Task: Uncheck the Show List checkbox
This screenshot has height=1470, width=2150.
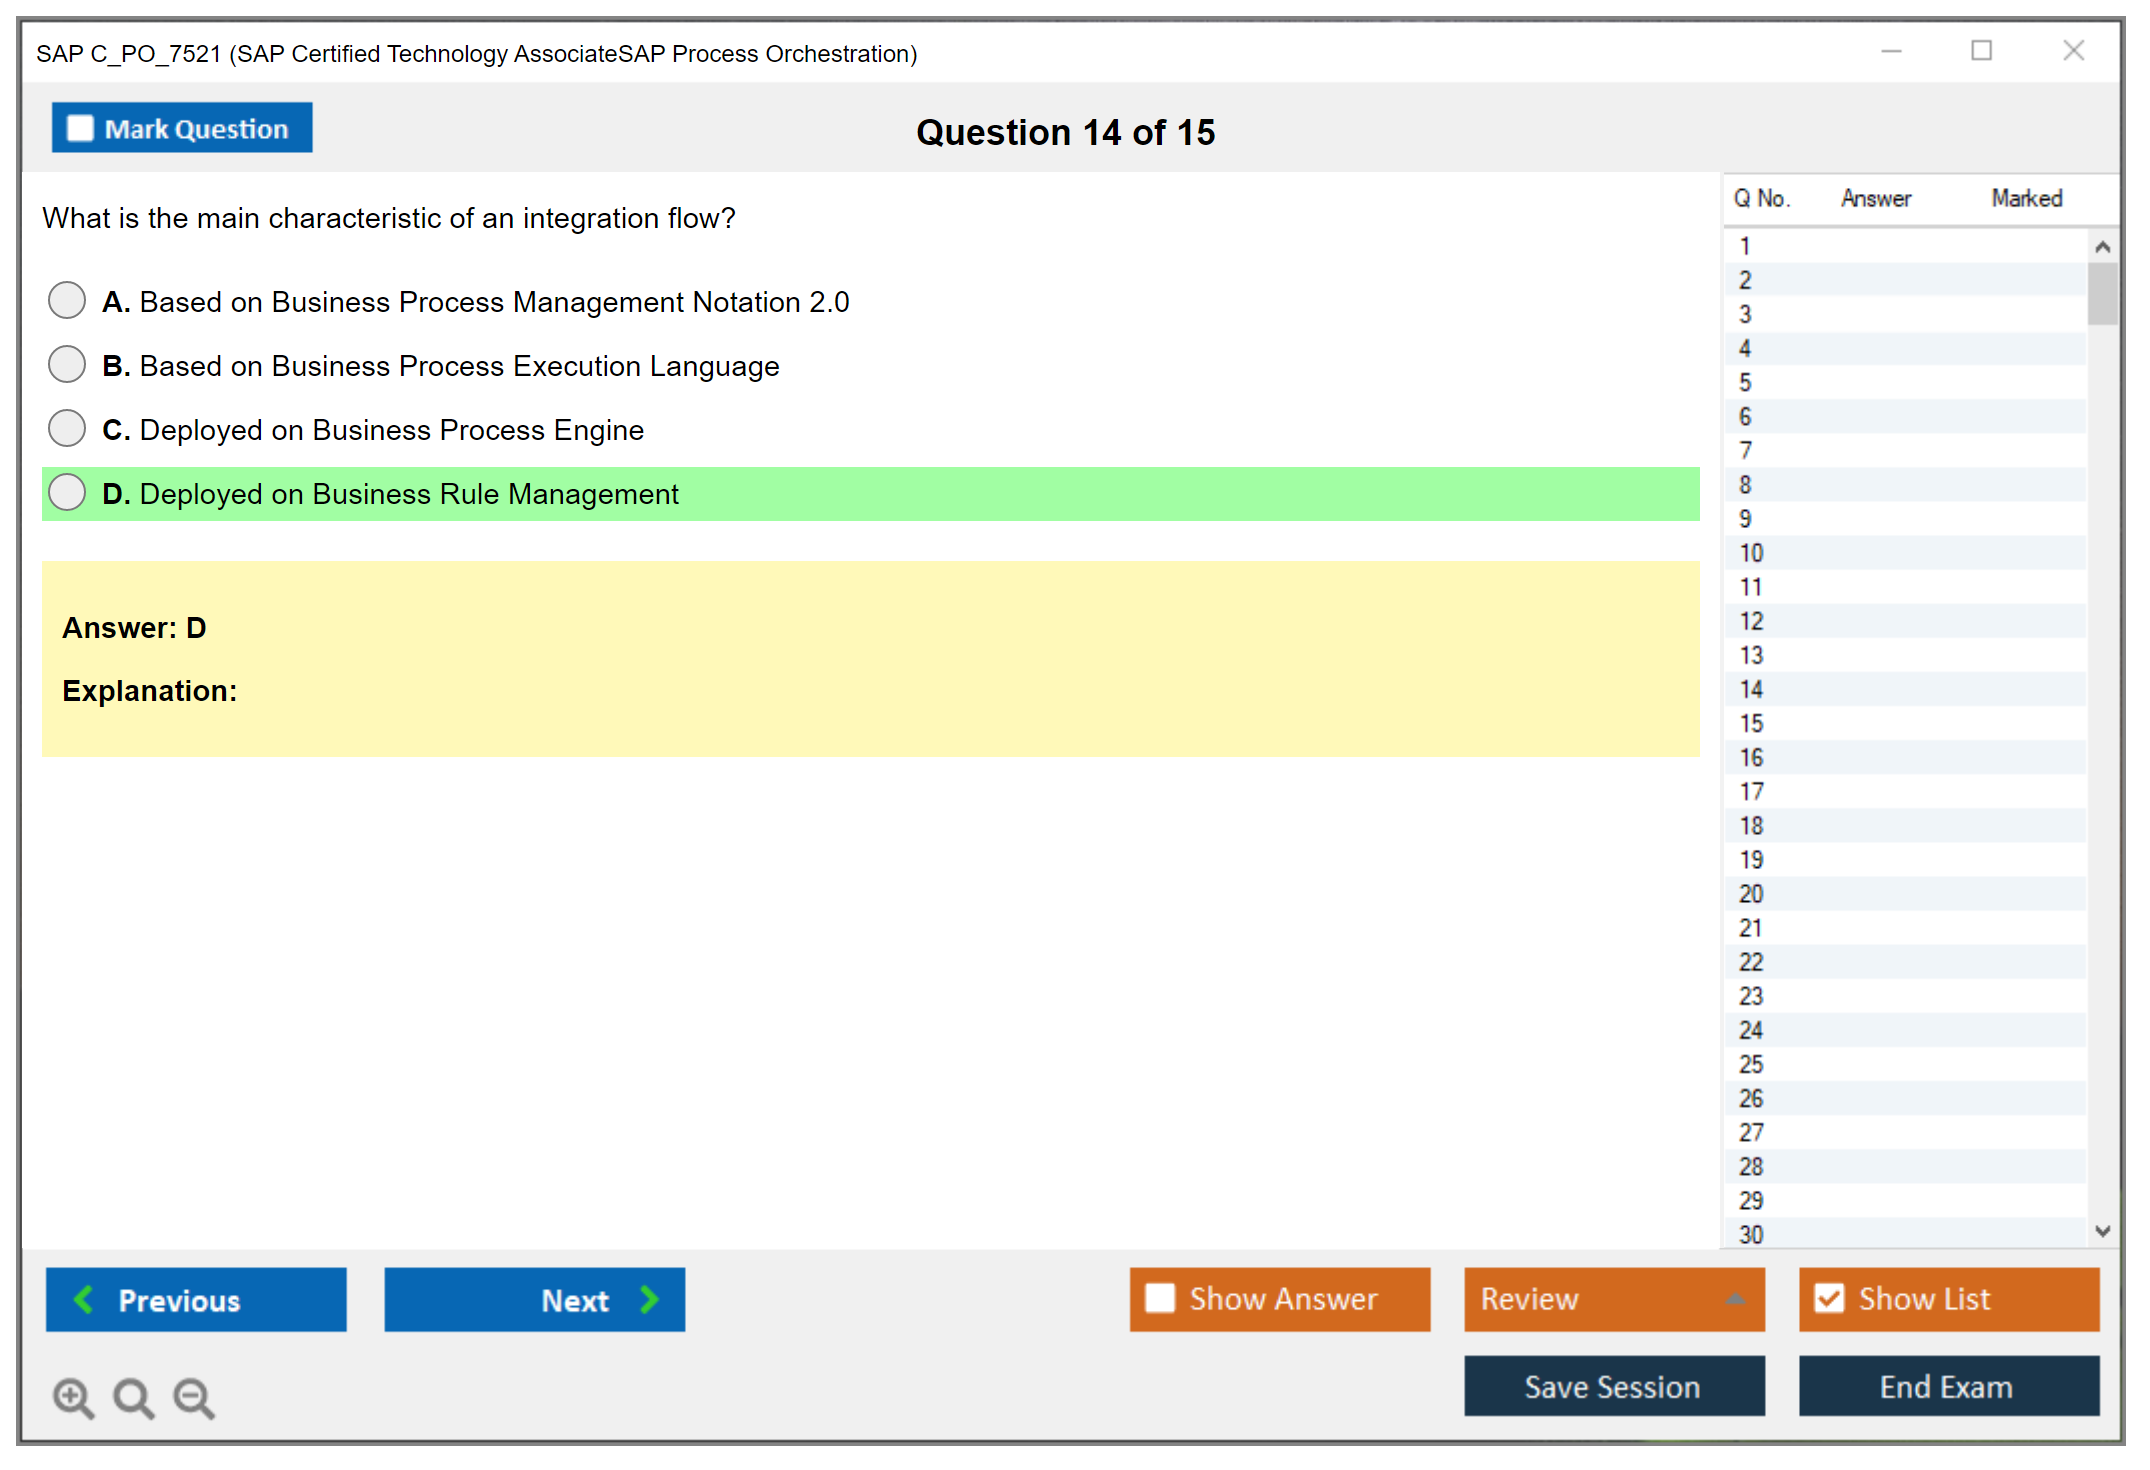Action: 1829,1298
